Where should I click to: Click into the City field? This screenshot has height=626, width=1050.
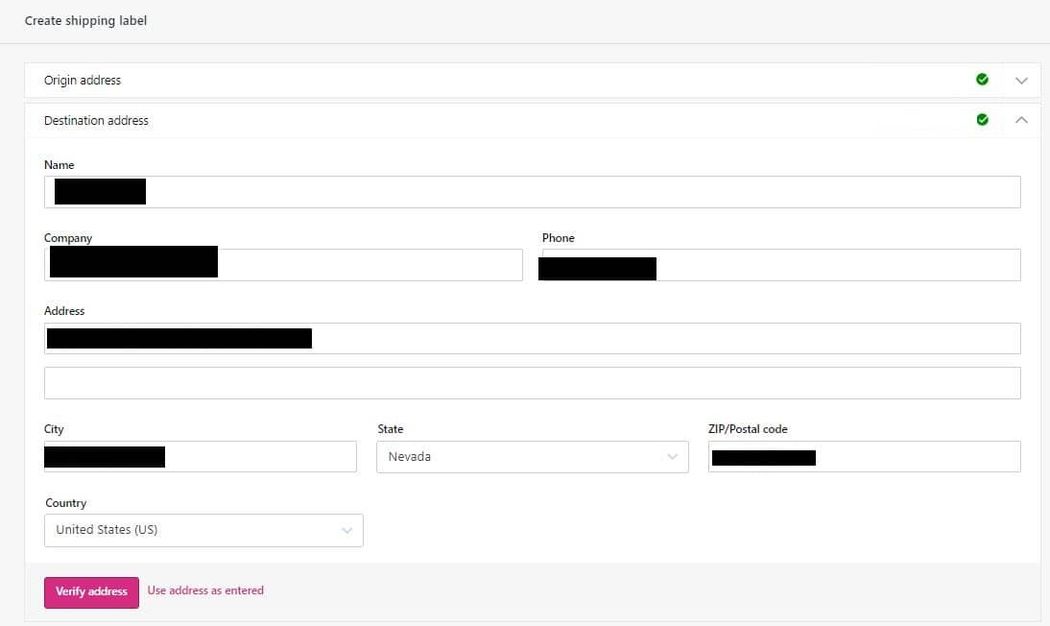tap(260, 457)
